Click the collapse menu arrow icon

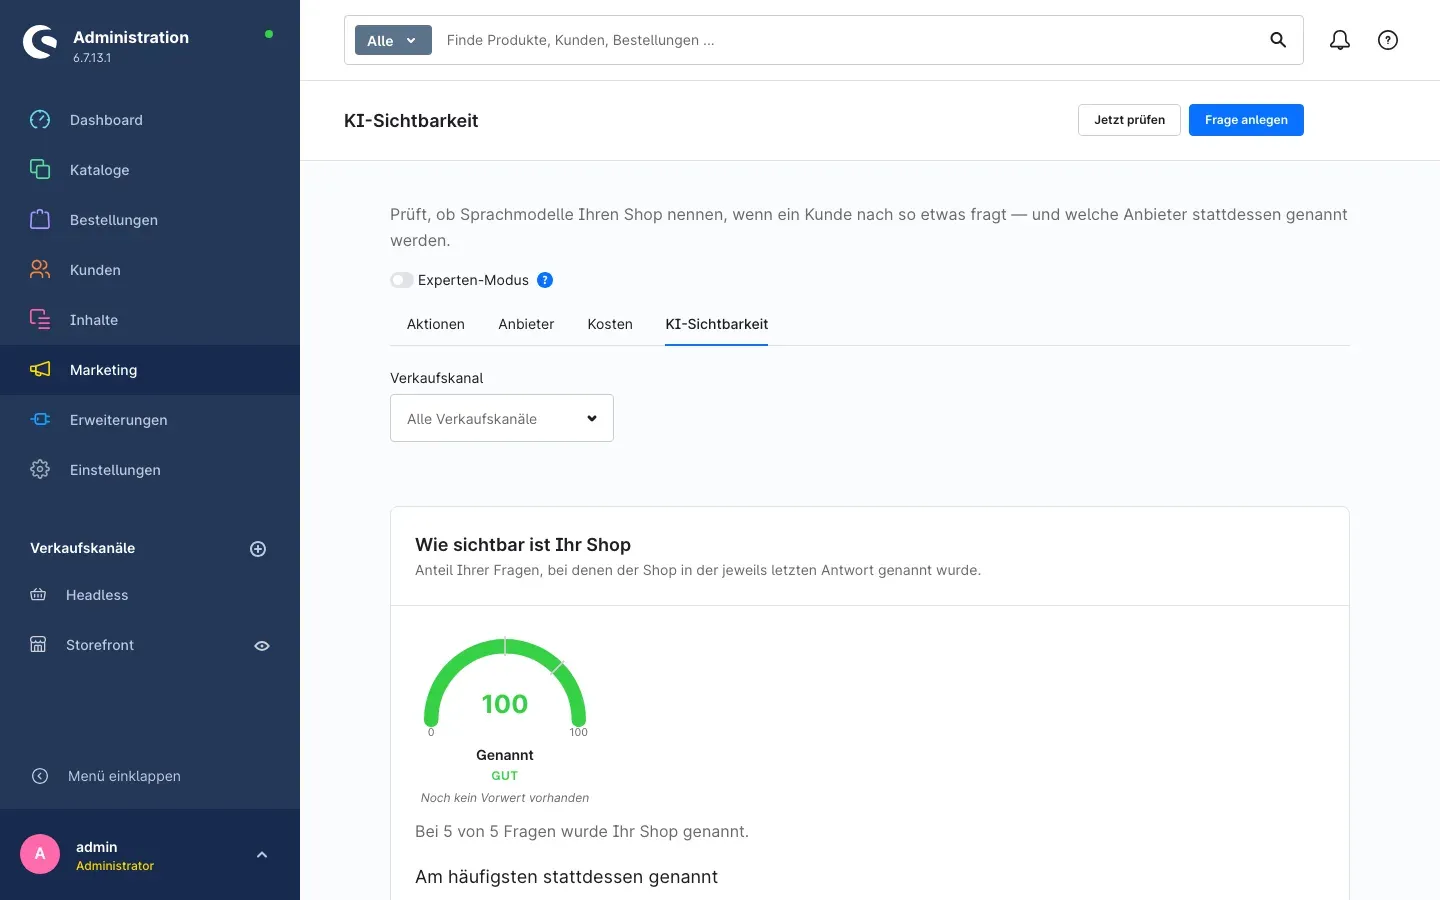pyautogui.click(x=40, y=776)
